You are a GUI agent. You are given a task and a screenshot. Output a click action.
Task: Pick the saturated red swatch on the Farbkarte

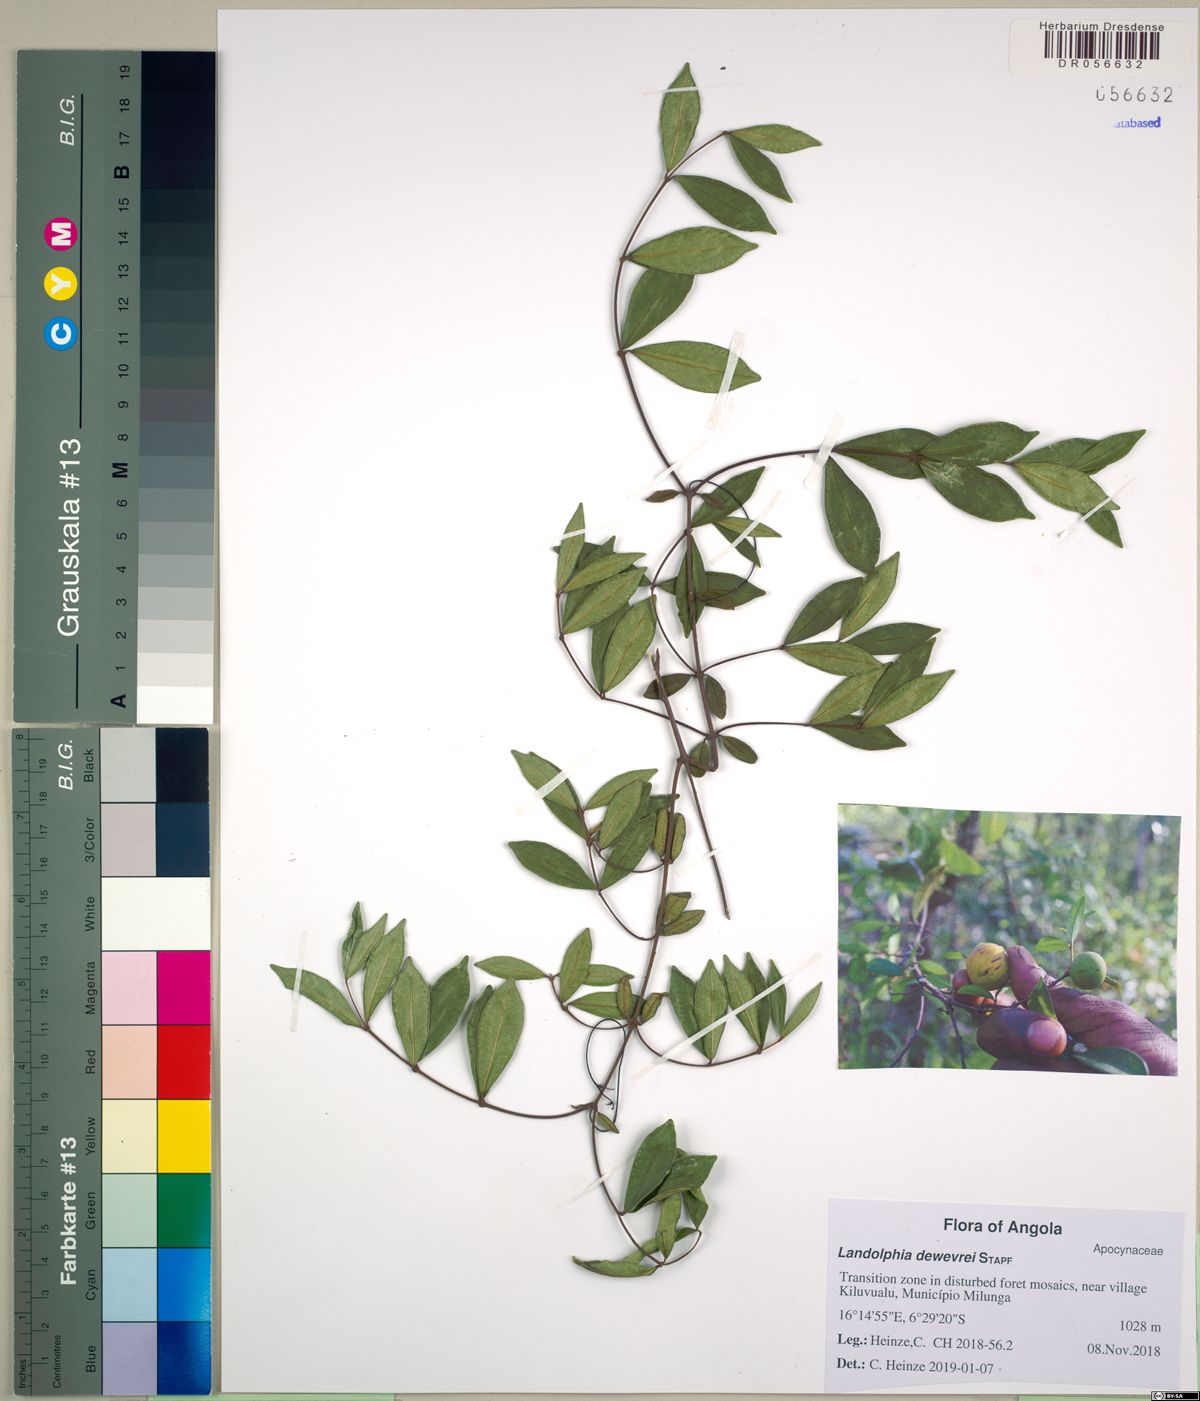[183, 1061]
